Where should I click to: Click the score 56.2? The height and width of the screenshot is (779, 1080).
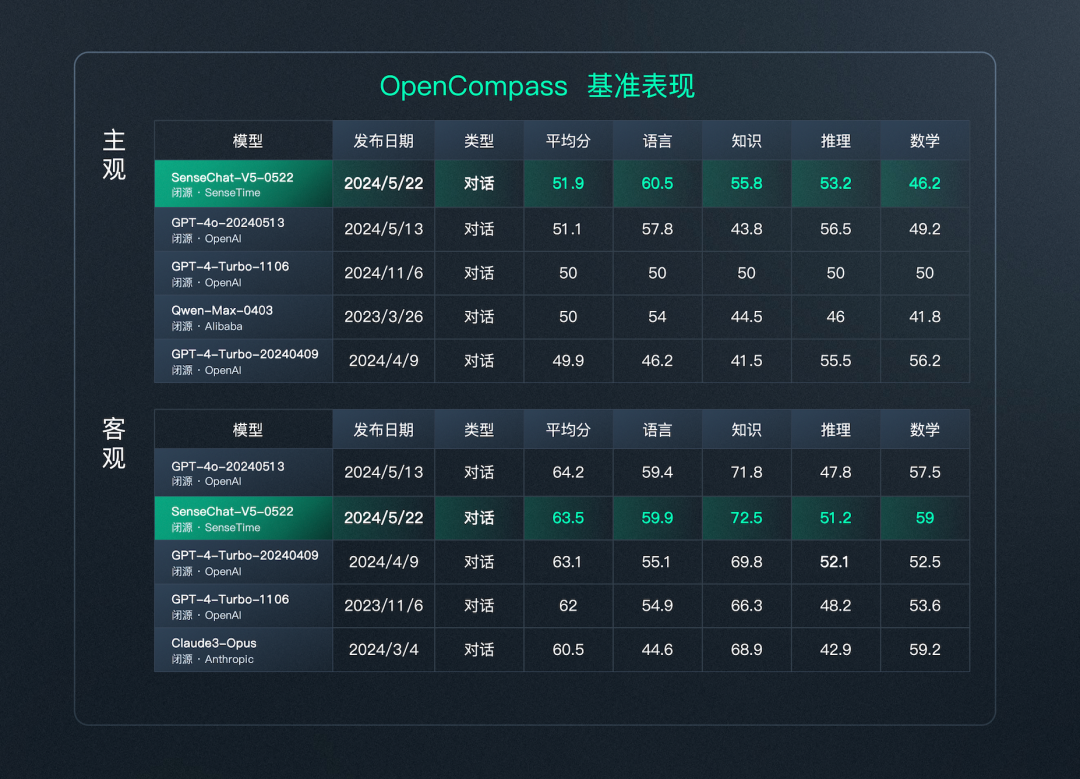(925, 361)
